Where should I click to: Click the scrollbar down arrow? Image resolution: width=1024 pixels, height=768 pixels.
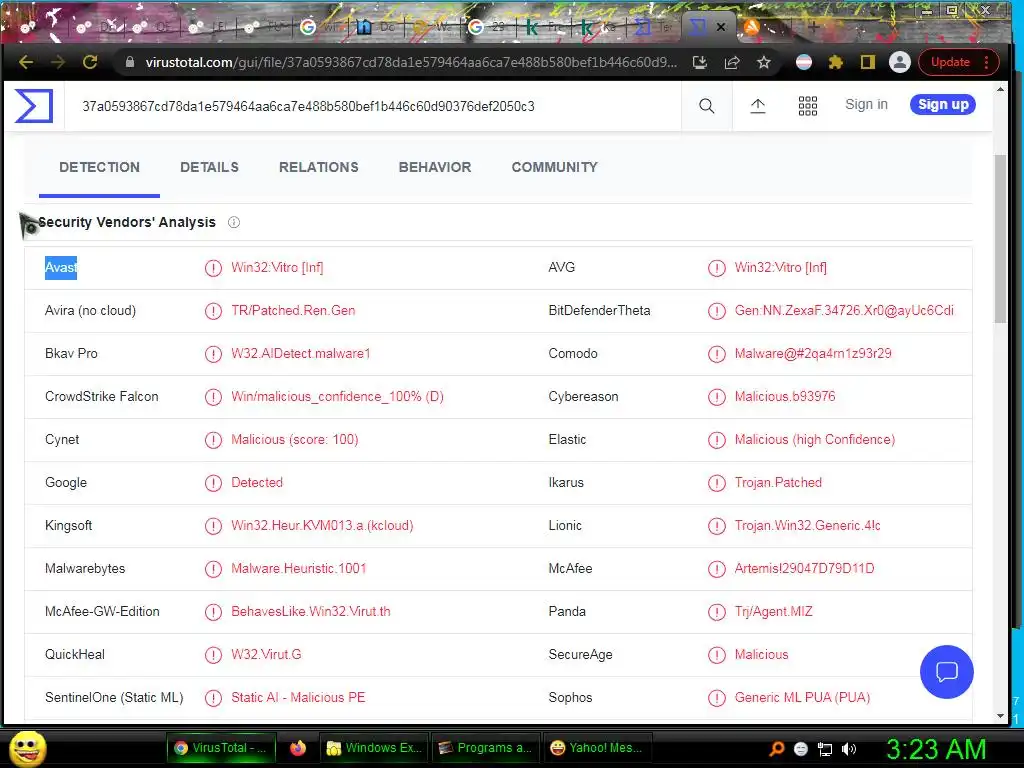(x=1000, y=716)
